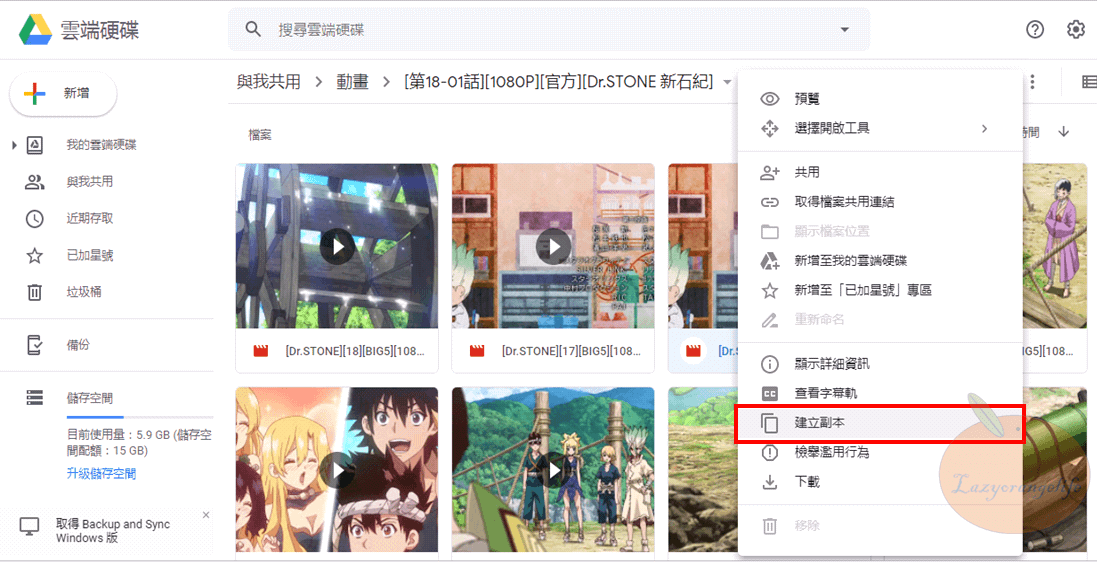
Task: Open the search options dropdown arrow
Action: (x=845, y=30)
